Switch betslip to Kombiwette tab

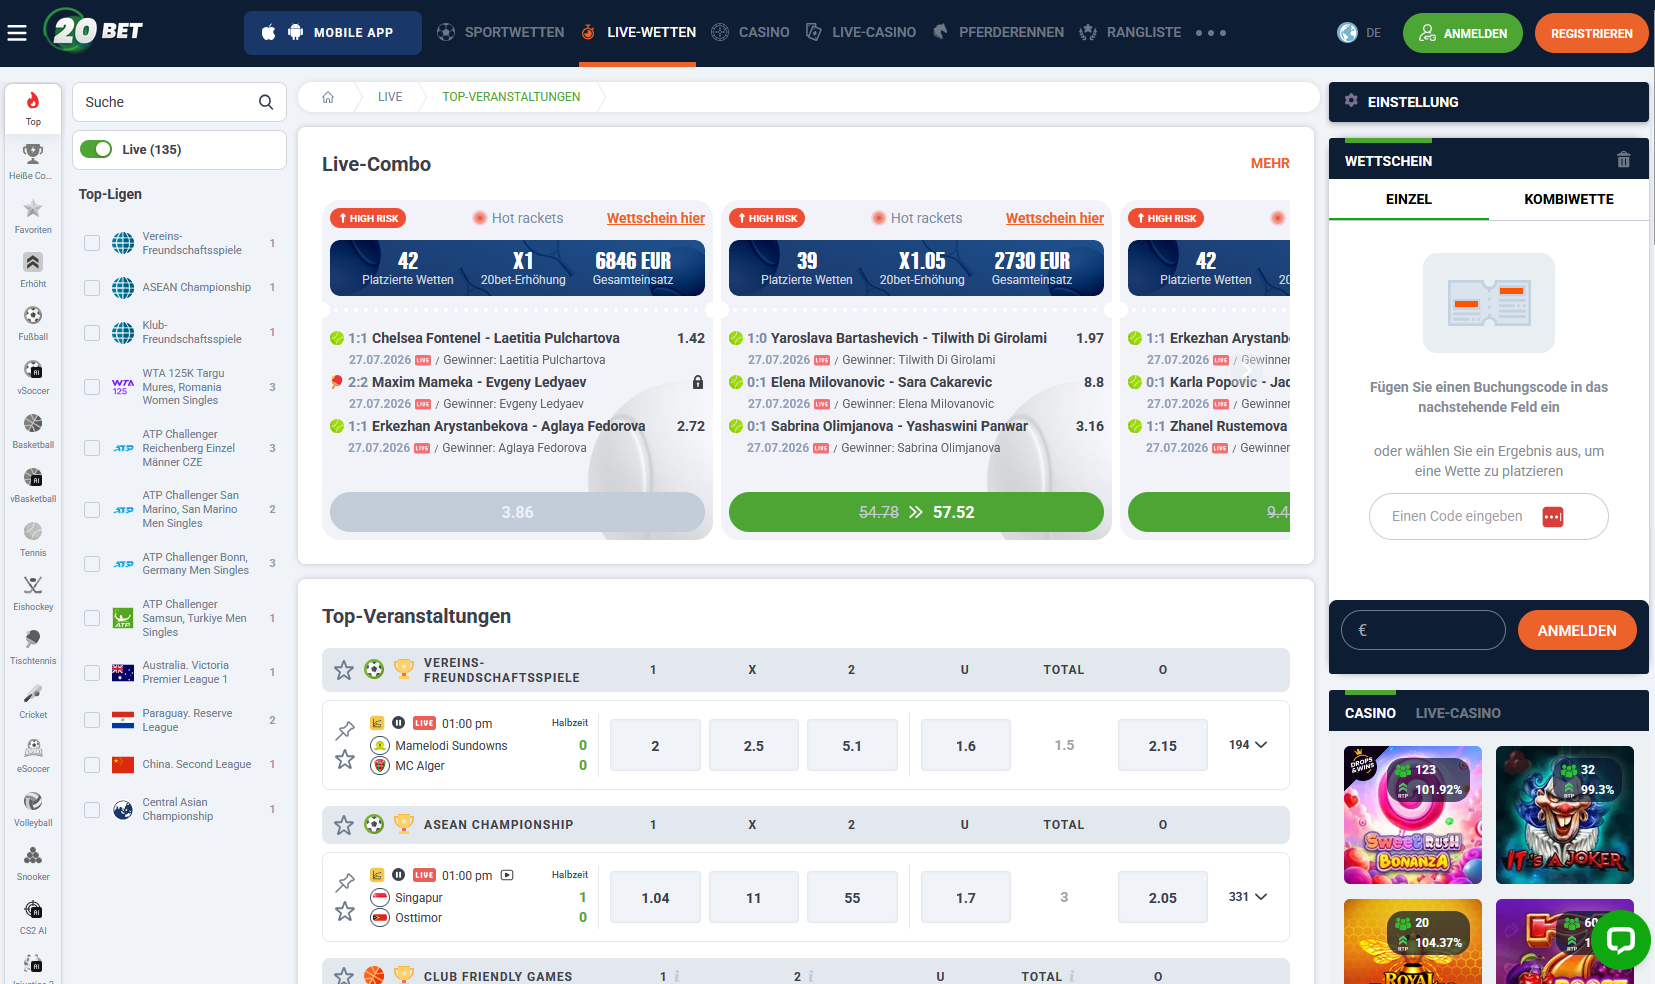pos(1569,200)
